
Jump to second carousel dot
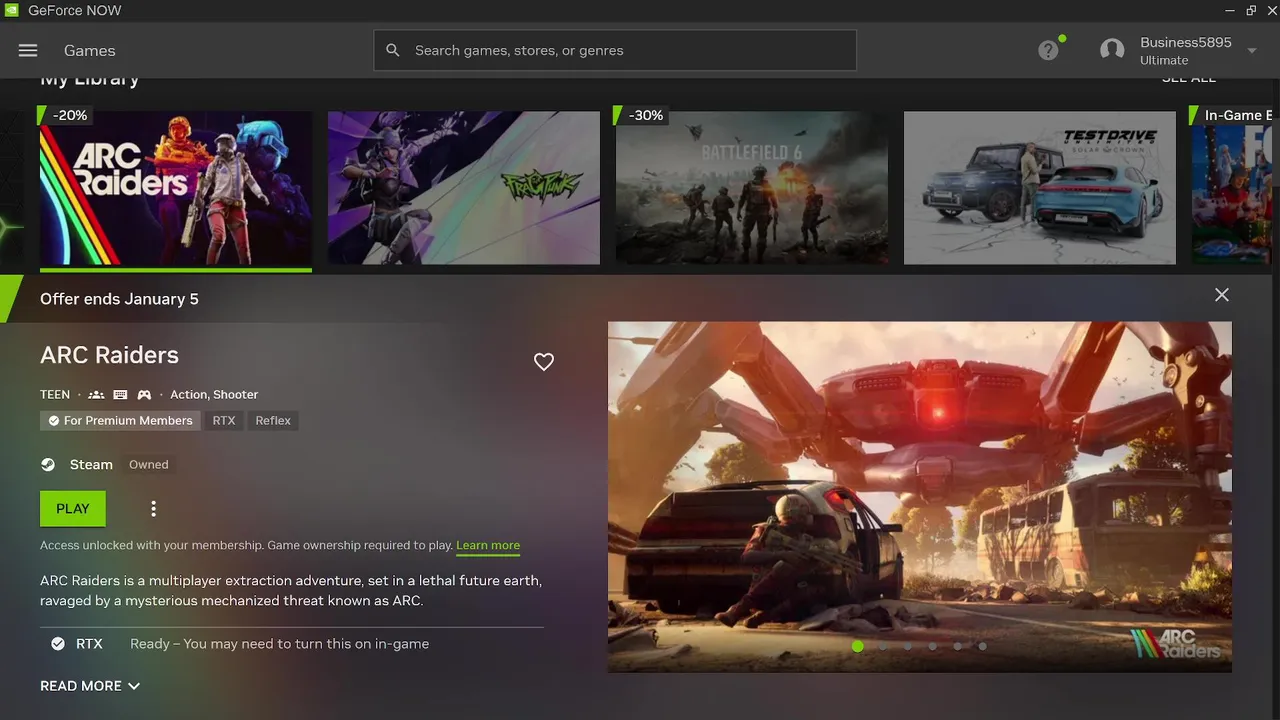point(882,646)
